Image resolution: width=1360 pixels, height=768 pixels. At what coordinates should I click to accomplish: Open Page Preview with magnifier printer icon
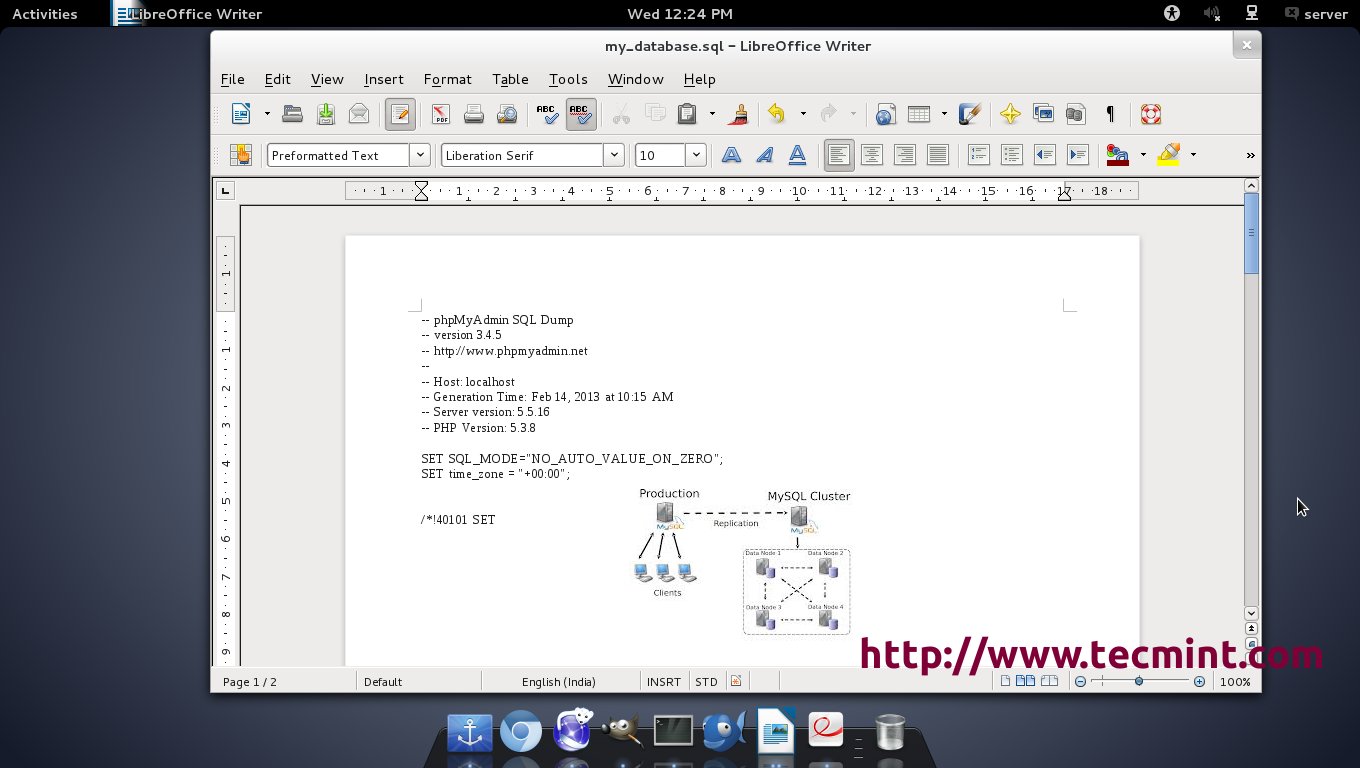[507, 114]
